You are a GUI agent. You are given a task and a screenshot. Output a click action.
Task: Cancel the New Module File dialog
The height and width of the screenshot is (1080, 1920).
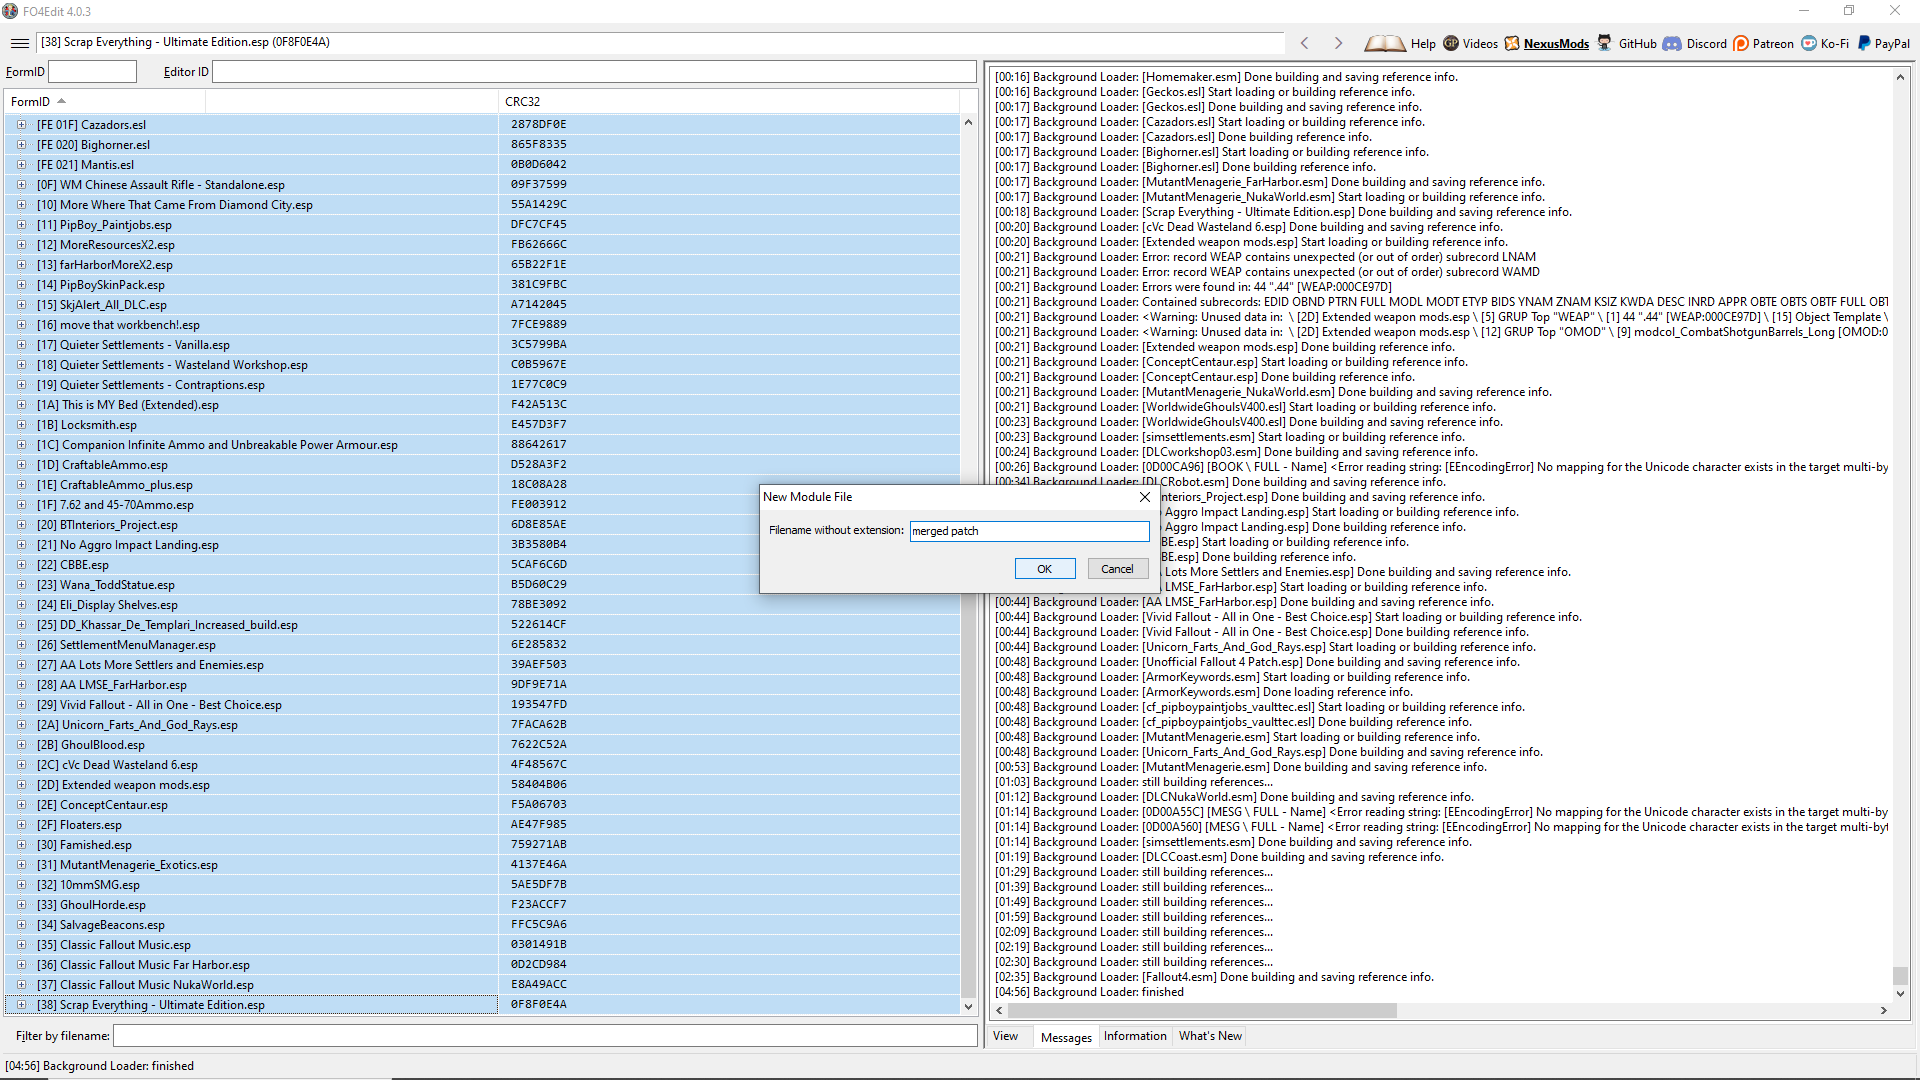1117,569
